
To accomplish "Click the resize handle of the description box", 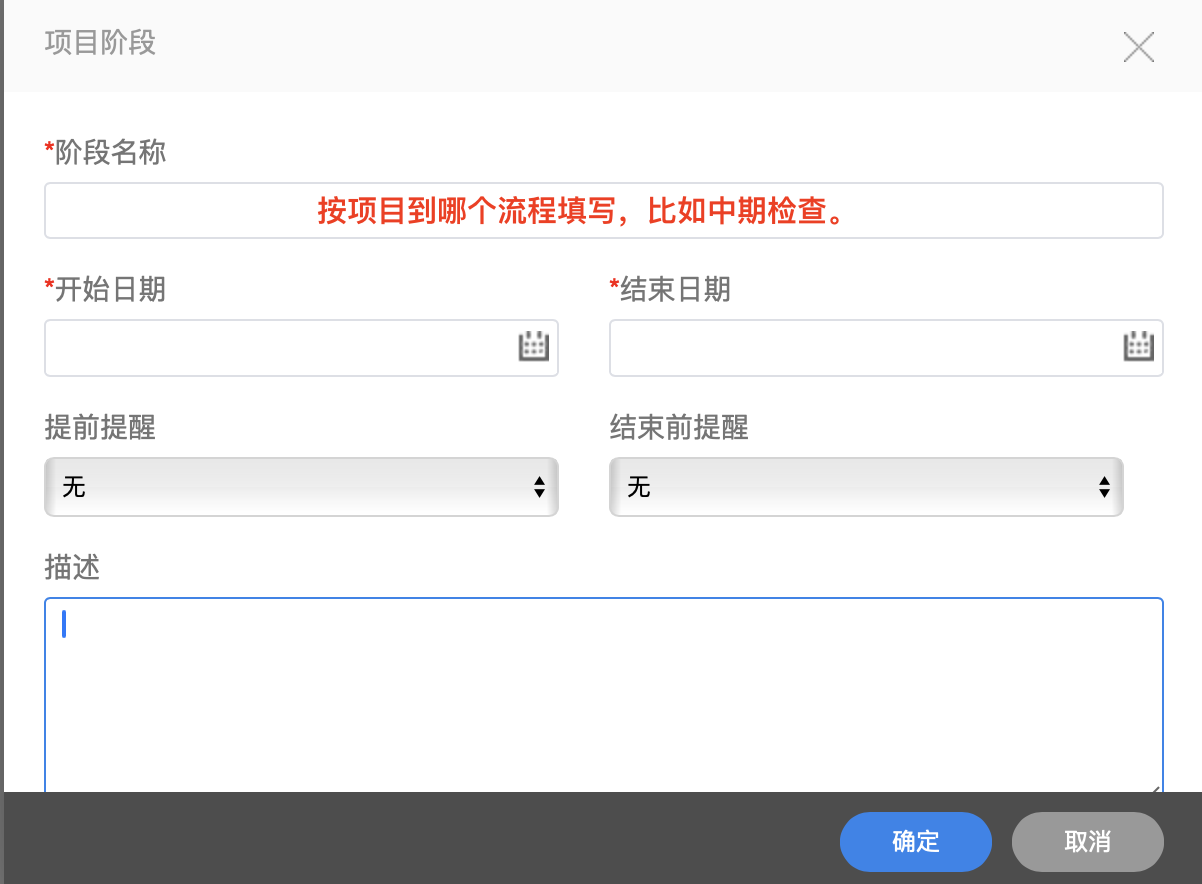I will pyautogui.click(x=1158, y=789).
